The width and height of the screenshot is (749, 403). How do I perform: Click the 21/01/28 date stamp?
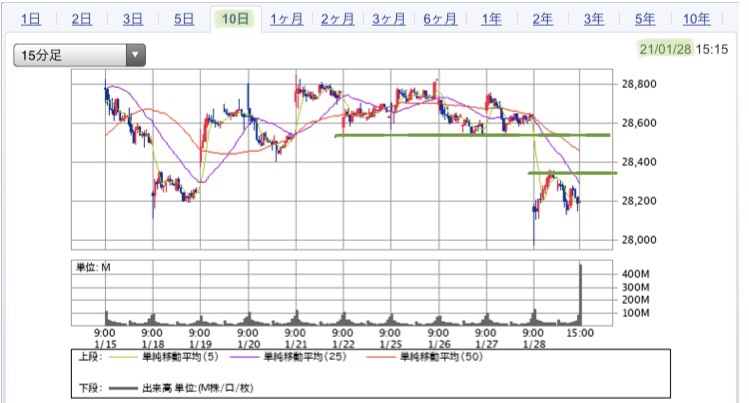[665, 49]
